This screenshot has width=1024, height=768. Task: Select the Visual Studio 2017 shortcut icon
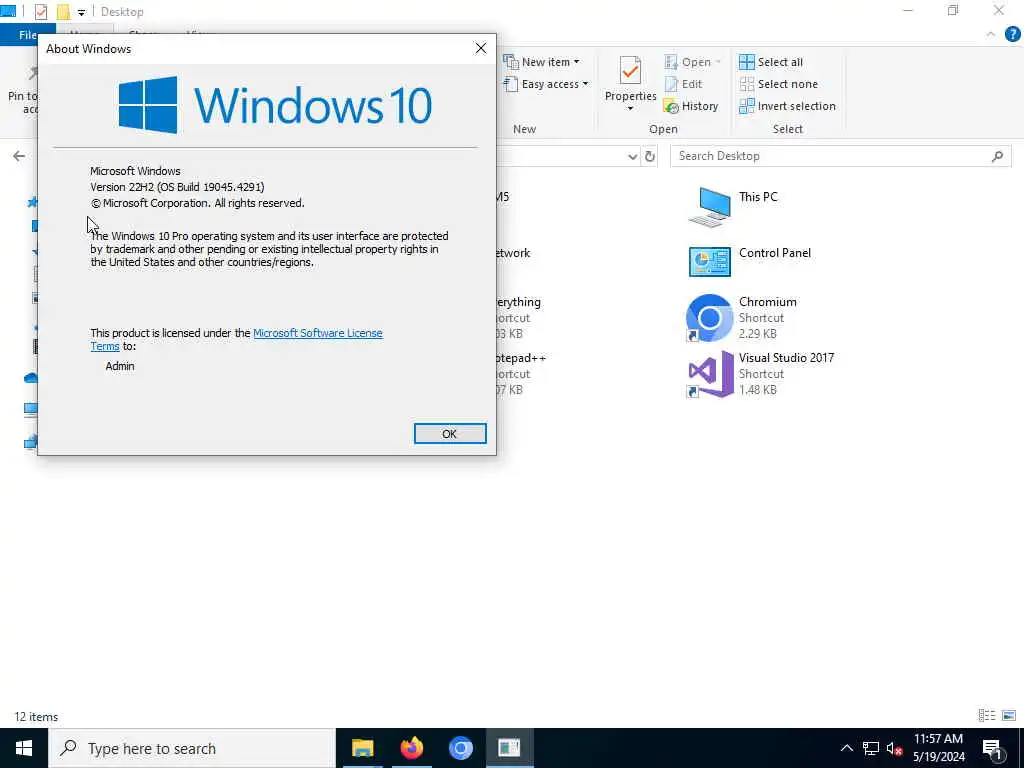tap(710, 374)
